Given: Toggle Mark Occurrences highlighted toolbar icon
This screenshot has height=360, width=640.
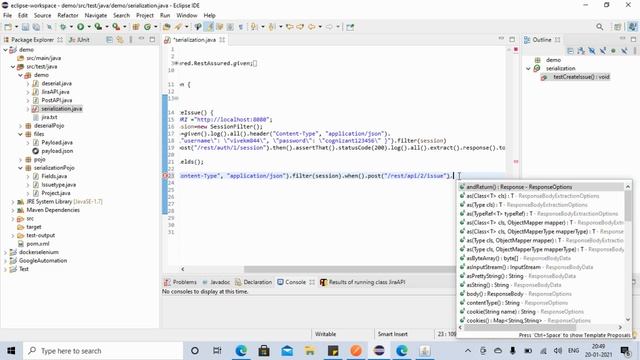Looking at the screenshot, I should (x=209, y=27).
